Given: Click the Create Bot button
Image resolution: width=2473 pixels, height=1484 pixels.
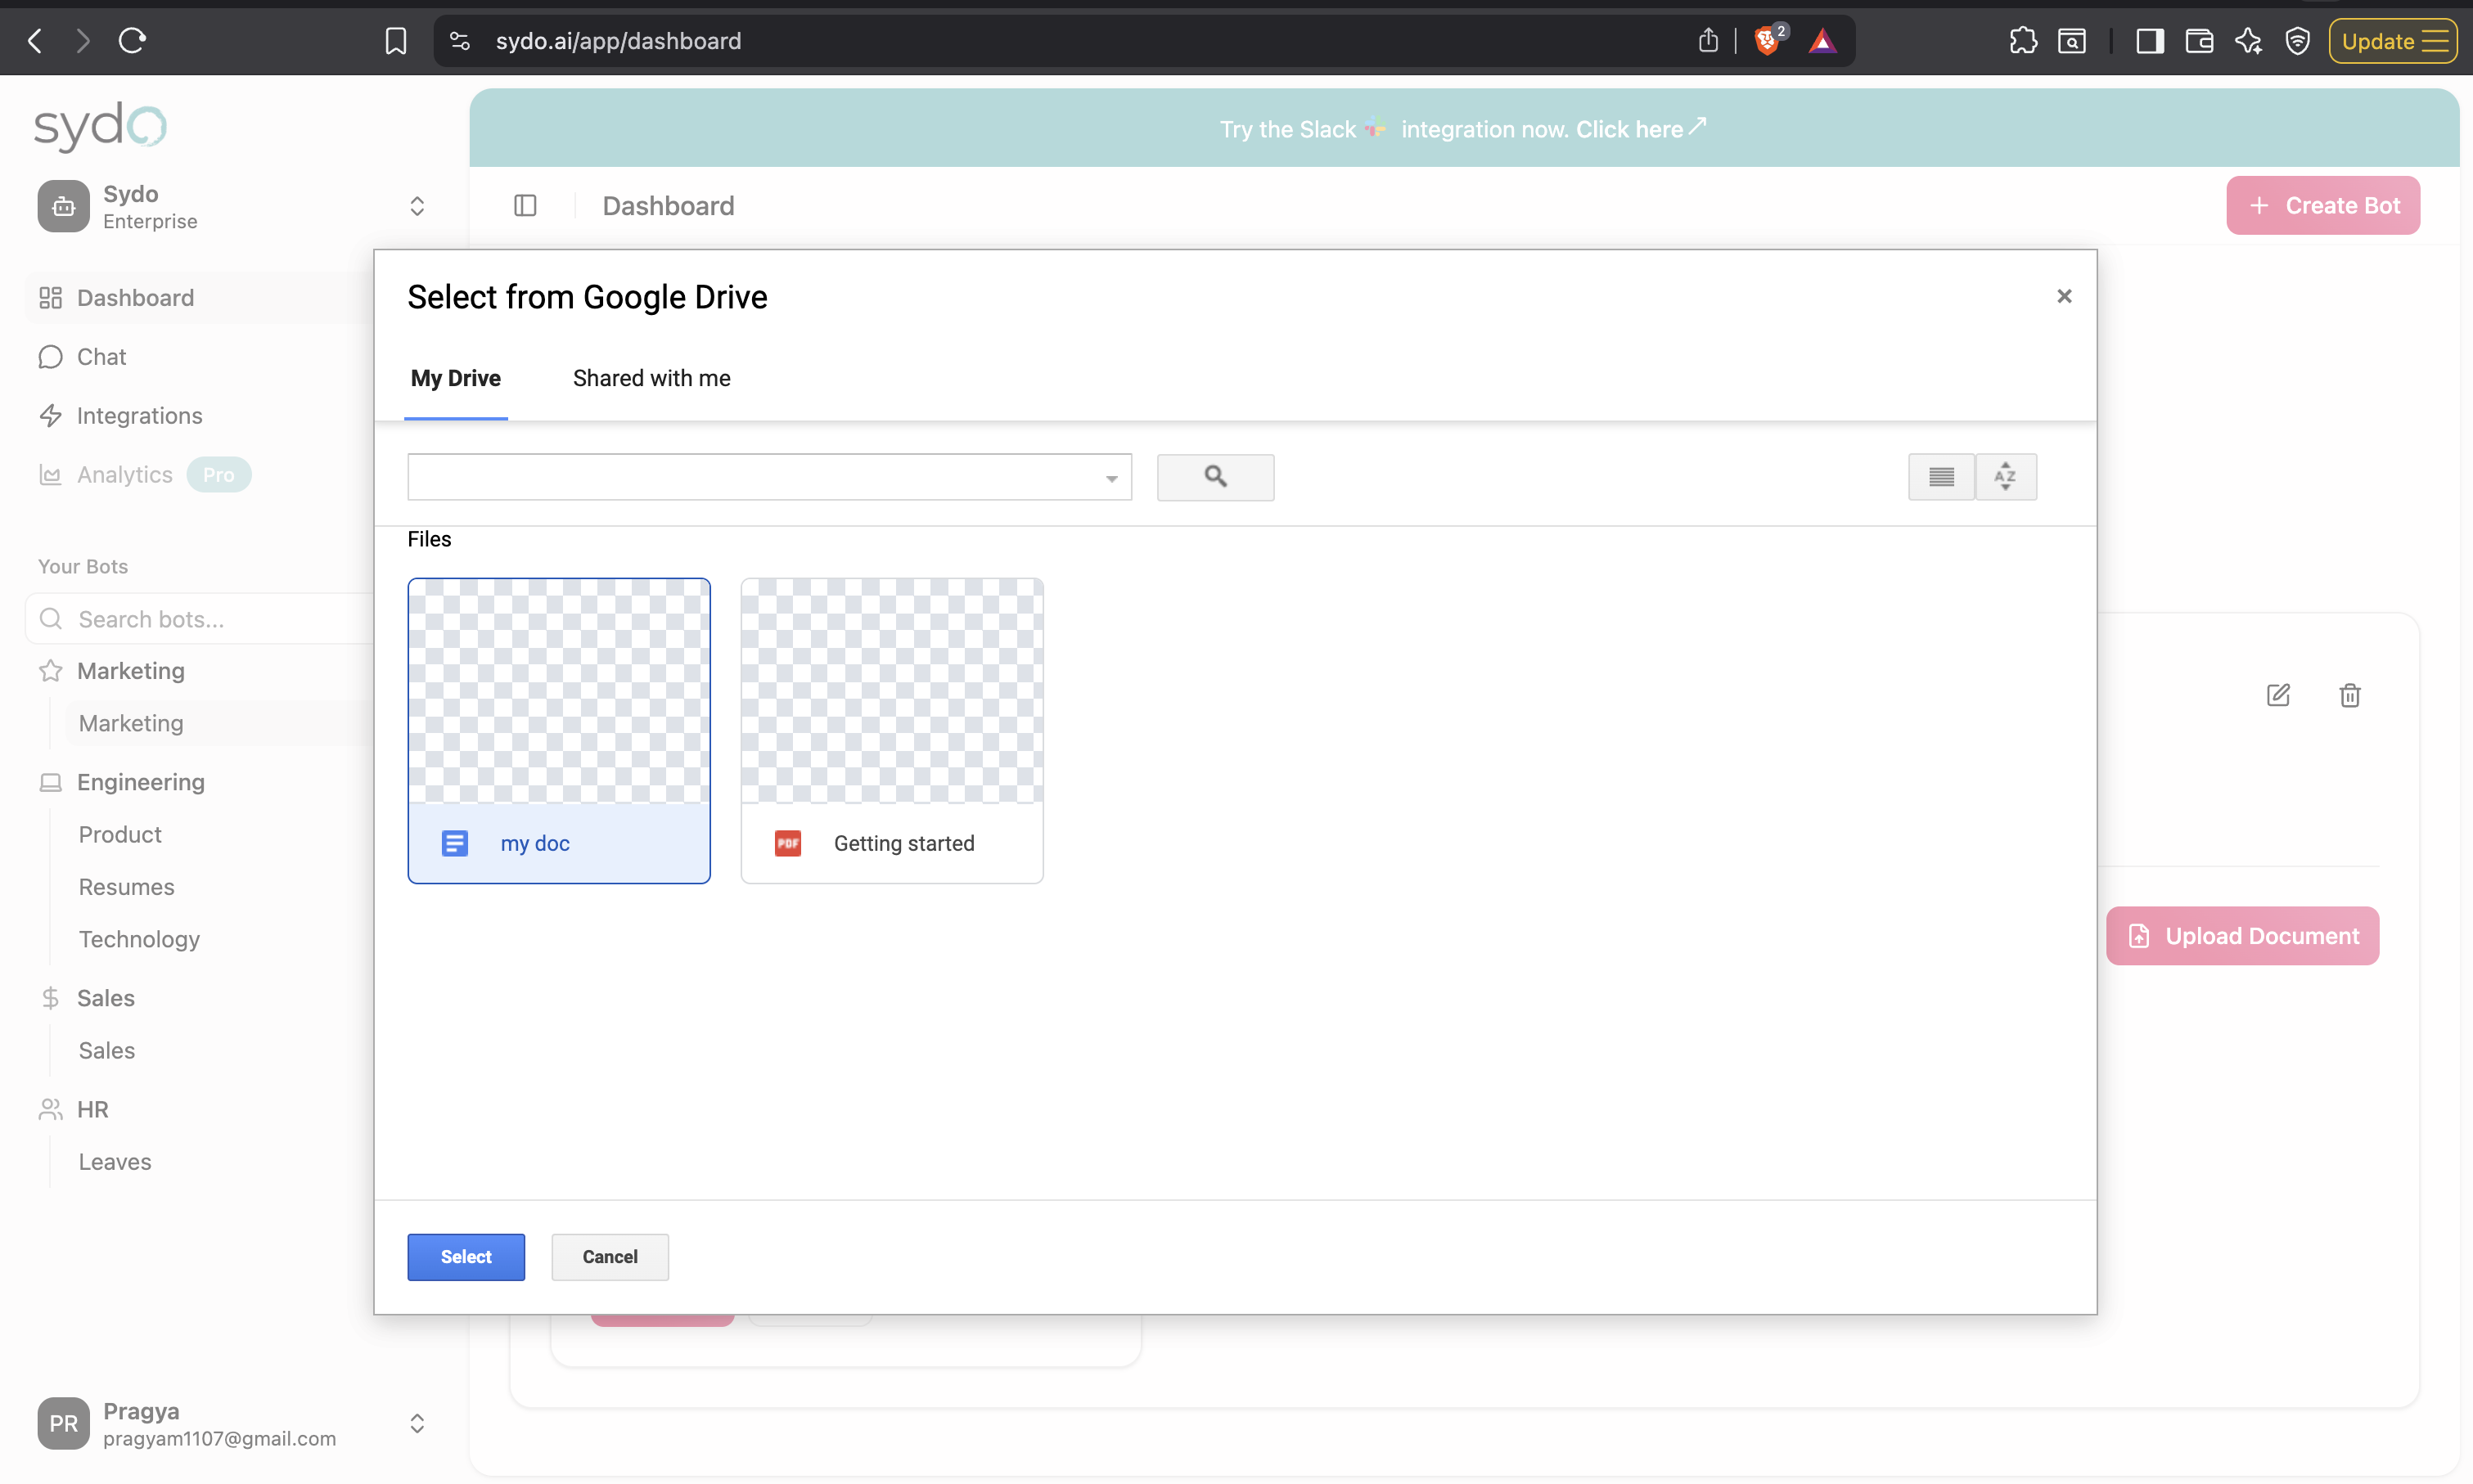Looking at the screenshot, I should (x=2323, y=206).
